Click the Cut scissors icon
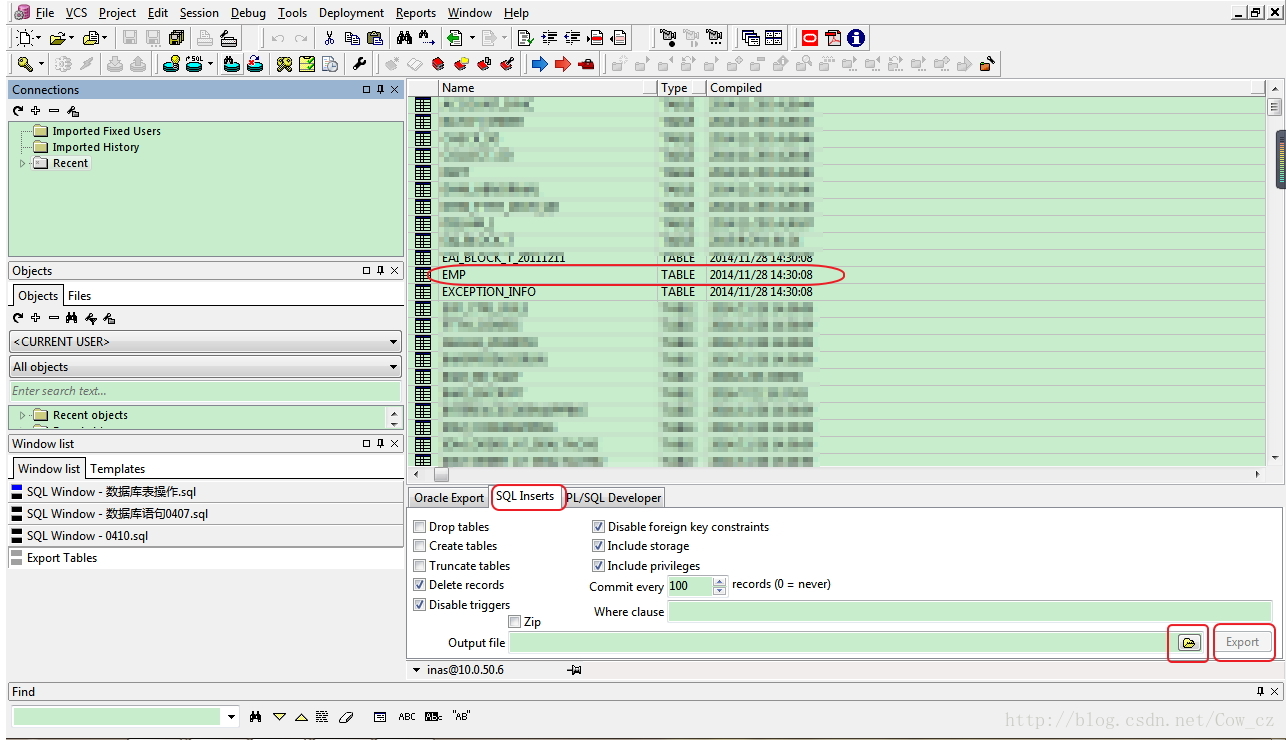 (329, 38)
